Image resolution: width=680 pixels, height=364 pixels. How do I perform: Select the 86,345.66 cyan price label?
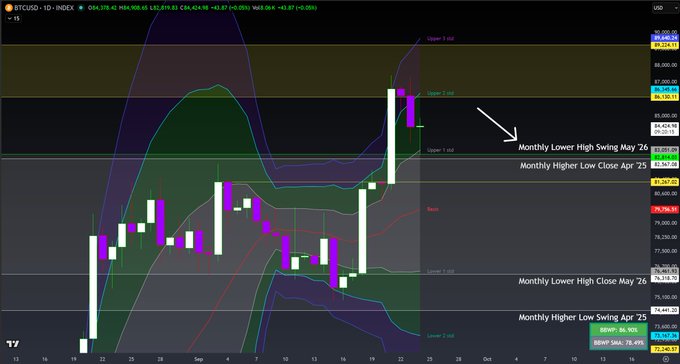(x=665, y=89)
